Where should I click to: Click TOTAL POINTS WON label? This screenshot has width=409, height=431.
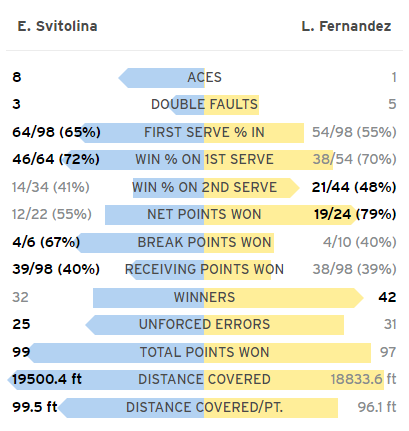click(204, 352)
